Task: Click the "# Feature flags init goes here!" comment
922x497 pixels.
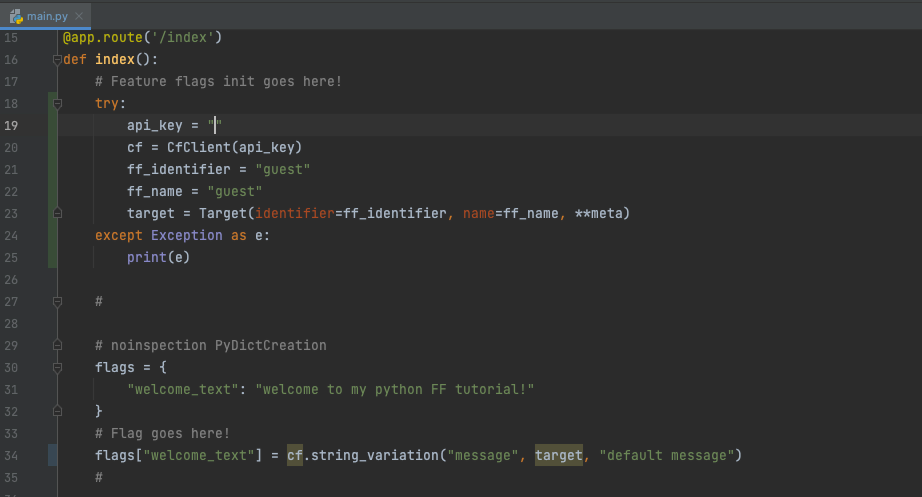Action: 218,81
